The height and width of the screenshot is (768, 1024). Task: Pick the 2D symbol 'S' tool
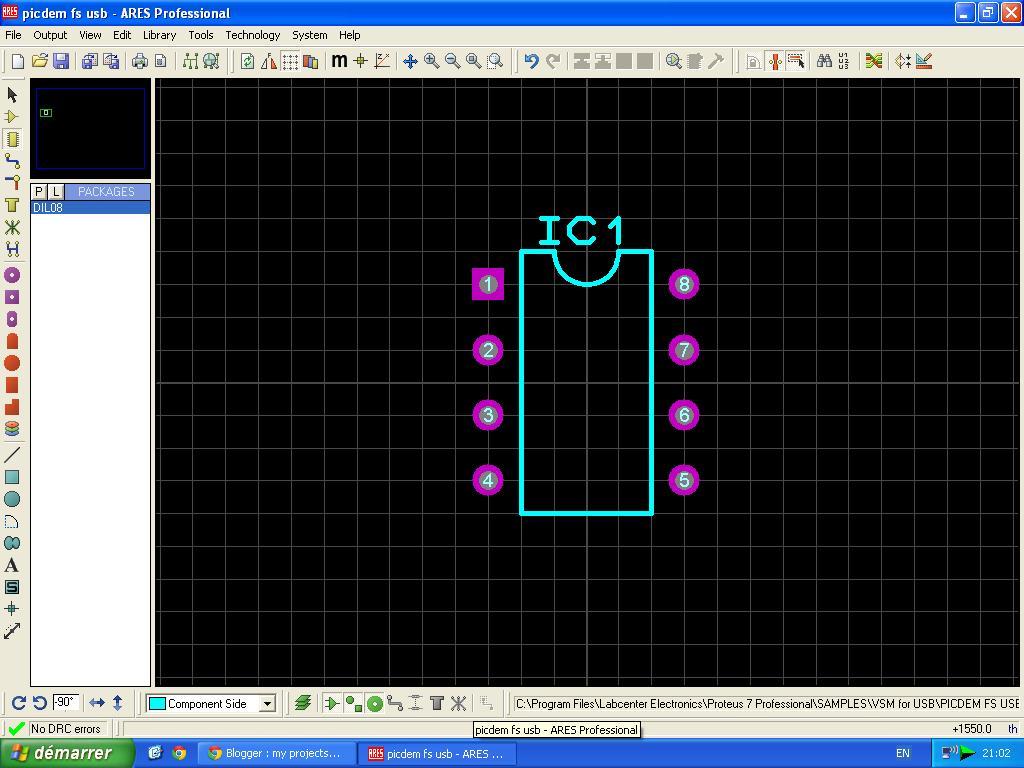tap(12, 587)
